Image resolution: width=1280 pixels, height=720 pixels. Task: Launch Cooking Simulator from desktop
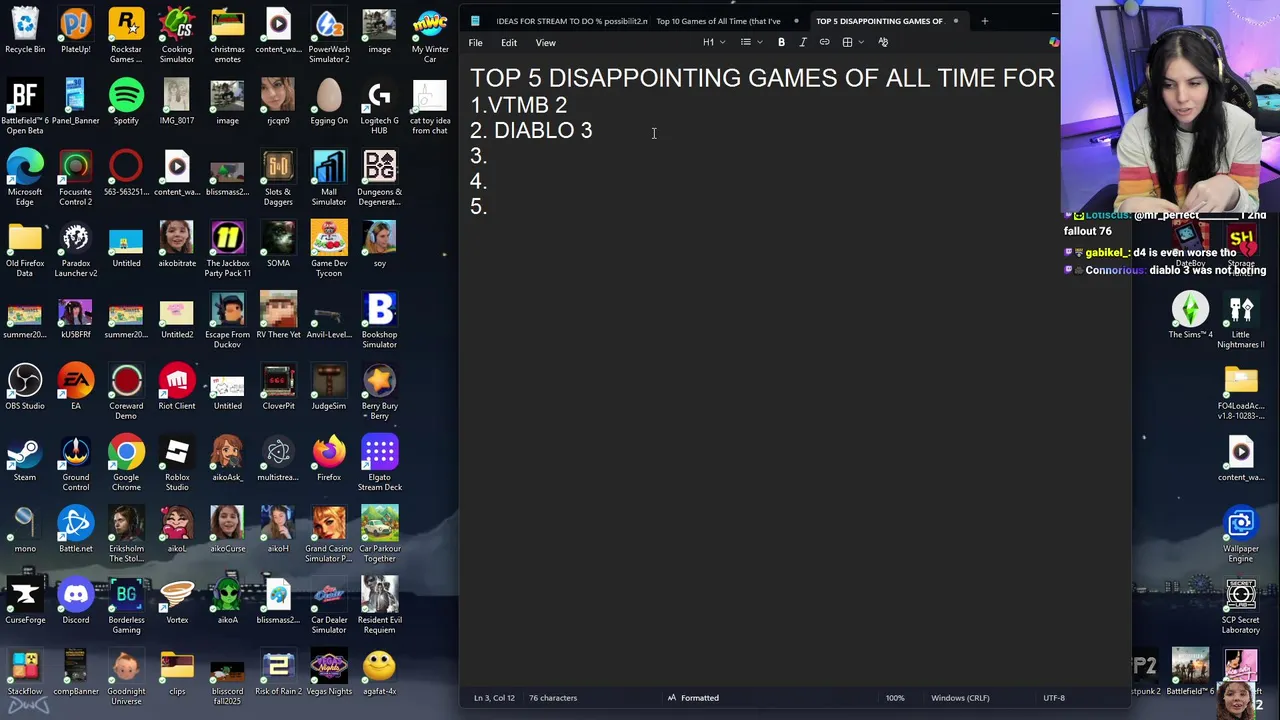point(177,36)
